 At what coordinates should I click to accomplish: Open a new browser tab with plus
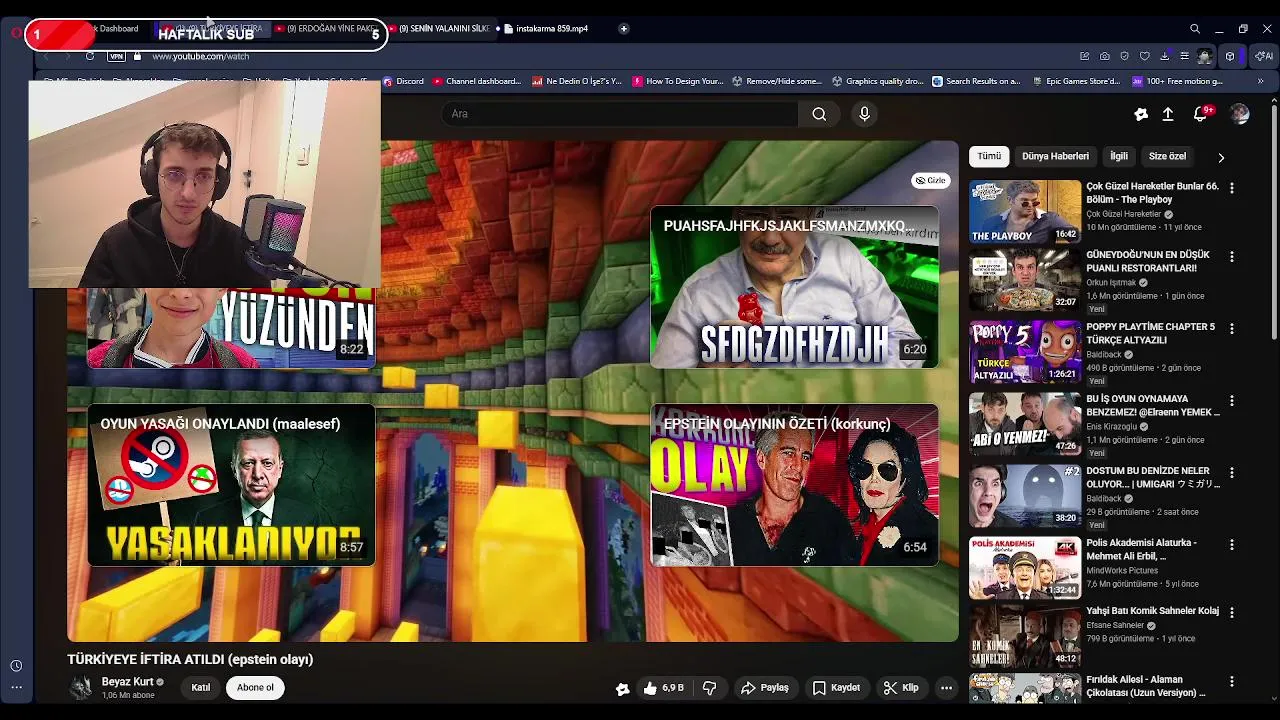point(623,29)
